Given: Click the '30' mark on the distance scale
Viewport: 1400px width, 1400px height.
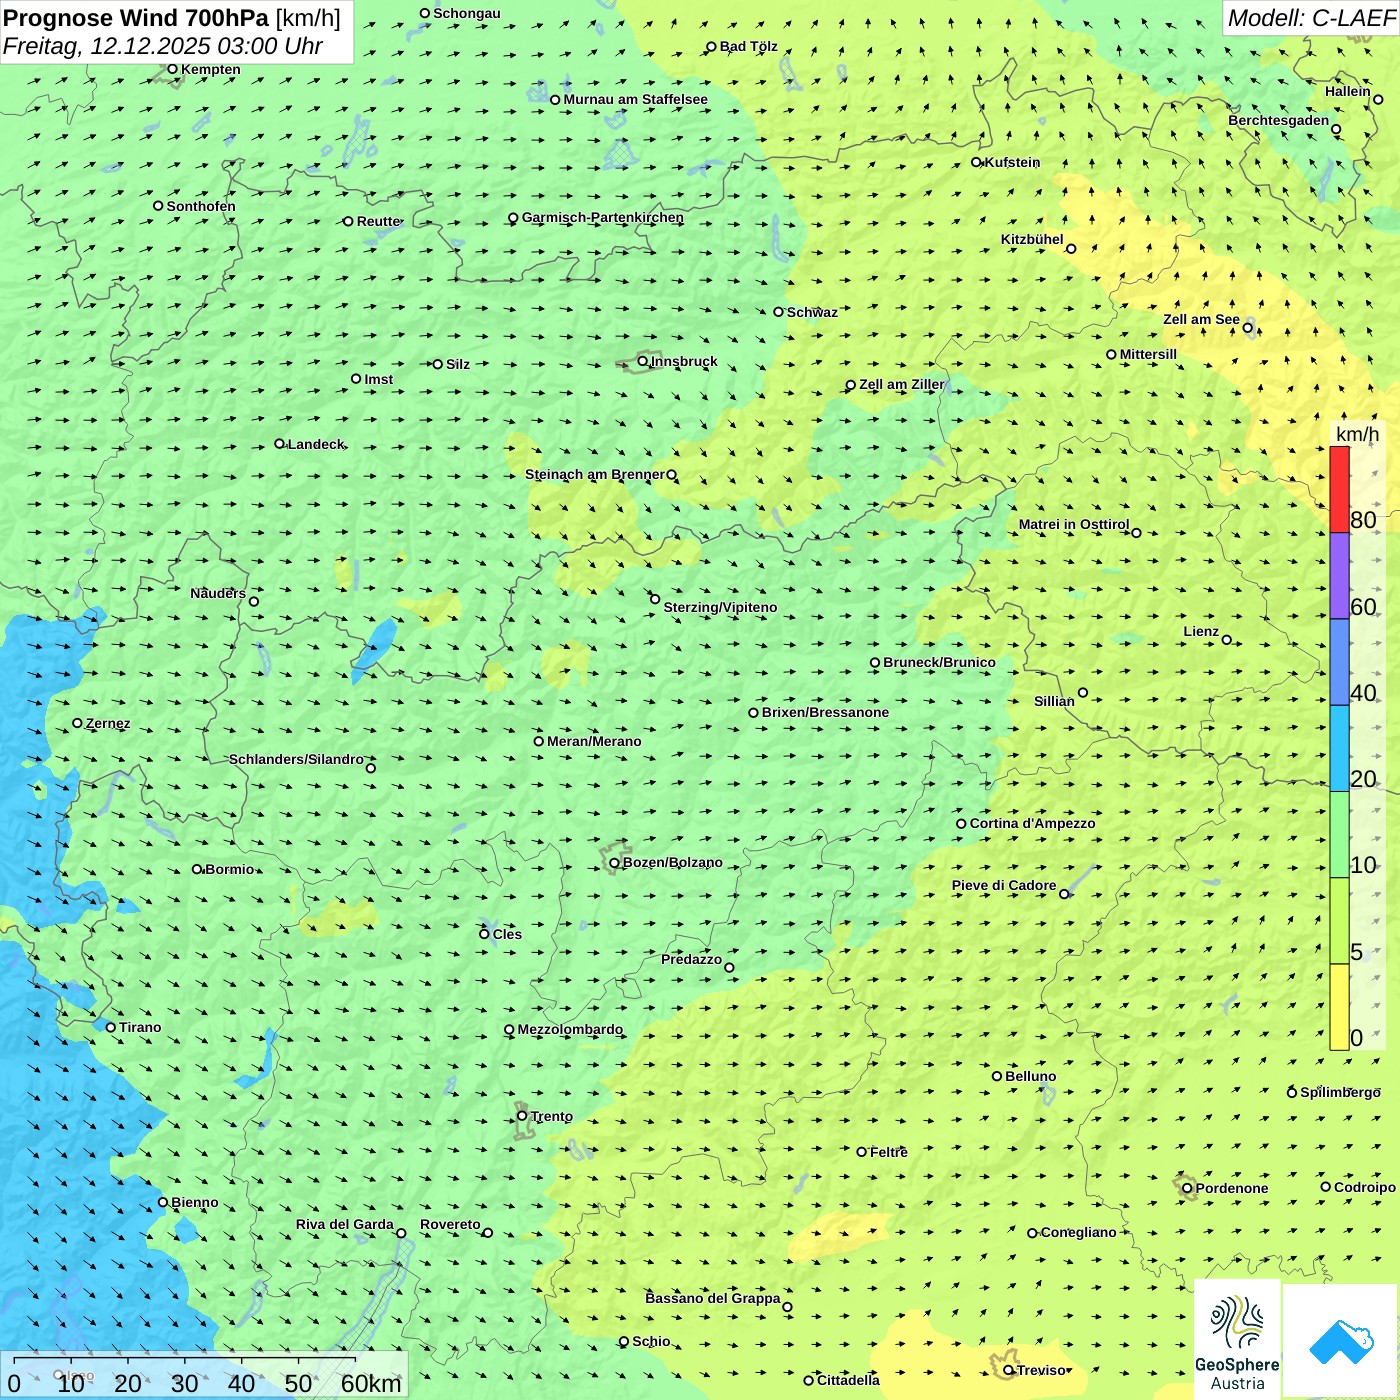Looking at the screenshot, I should (x=184, y=1383).
